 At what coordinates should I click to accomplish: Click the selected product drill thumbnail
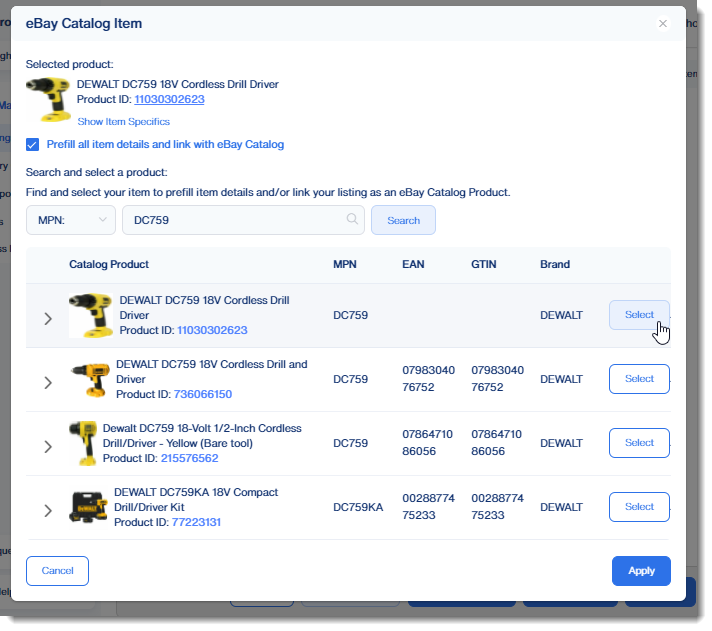pyautogui.click(x=48, y=100)
